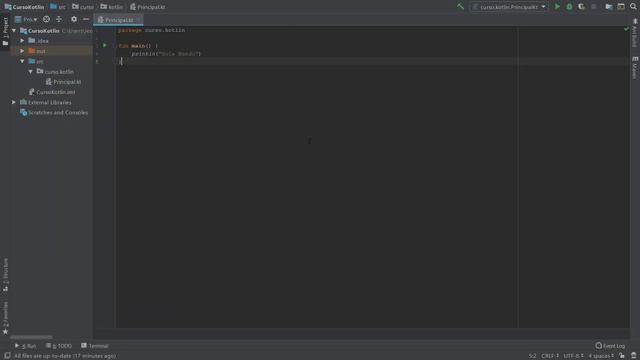Open Project panel settings gear

coord(74,19)
